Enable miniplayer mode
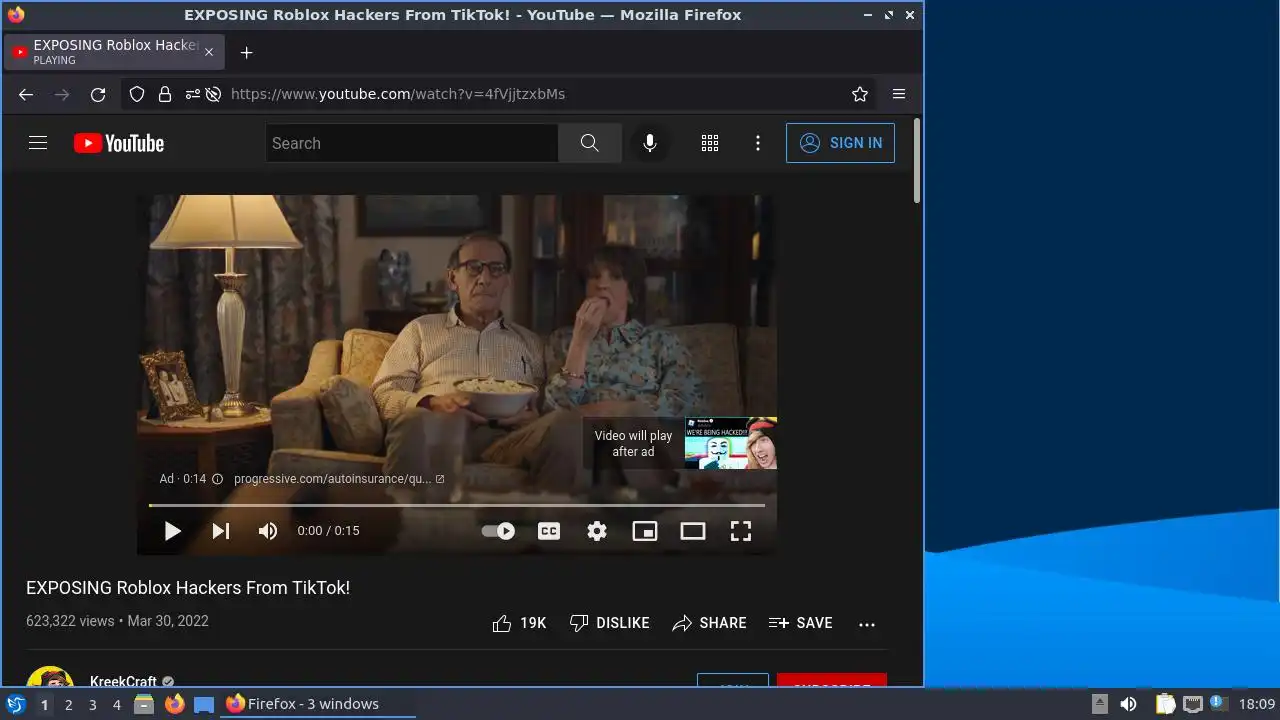Image resolution: width=1280 pixels, height=720 pixels. (645, 531)
